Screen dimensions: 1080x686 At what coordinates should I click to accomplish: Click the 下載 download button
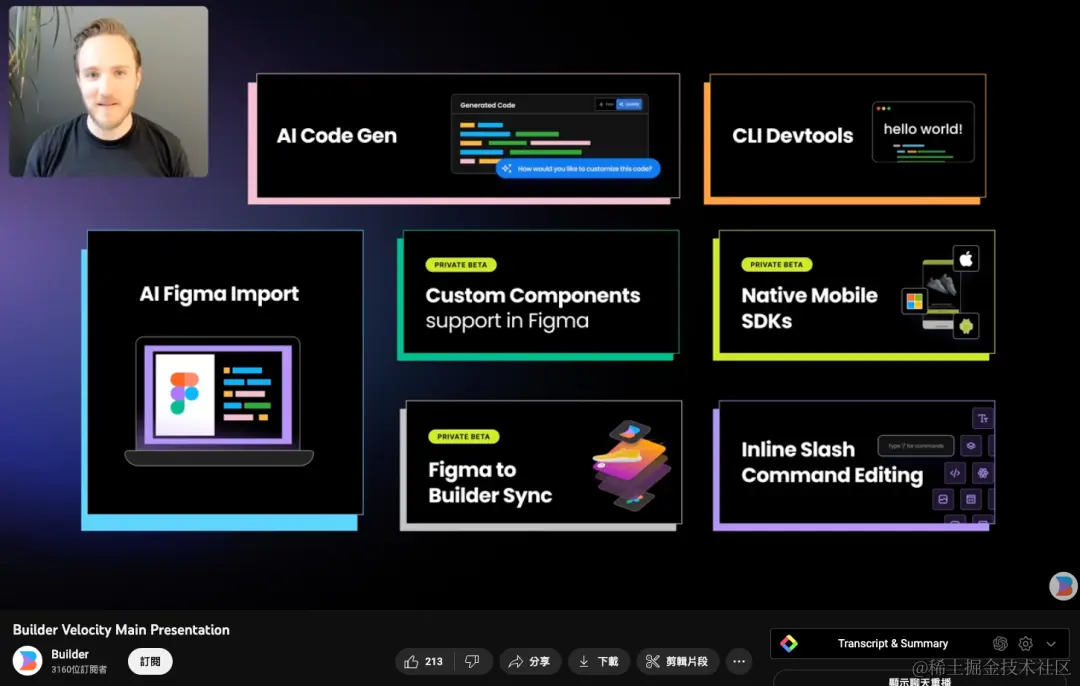click(x=598, y=661)
